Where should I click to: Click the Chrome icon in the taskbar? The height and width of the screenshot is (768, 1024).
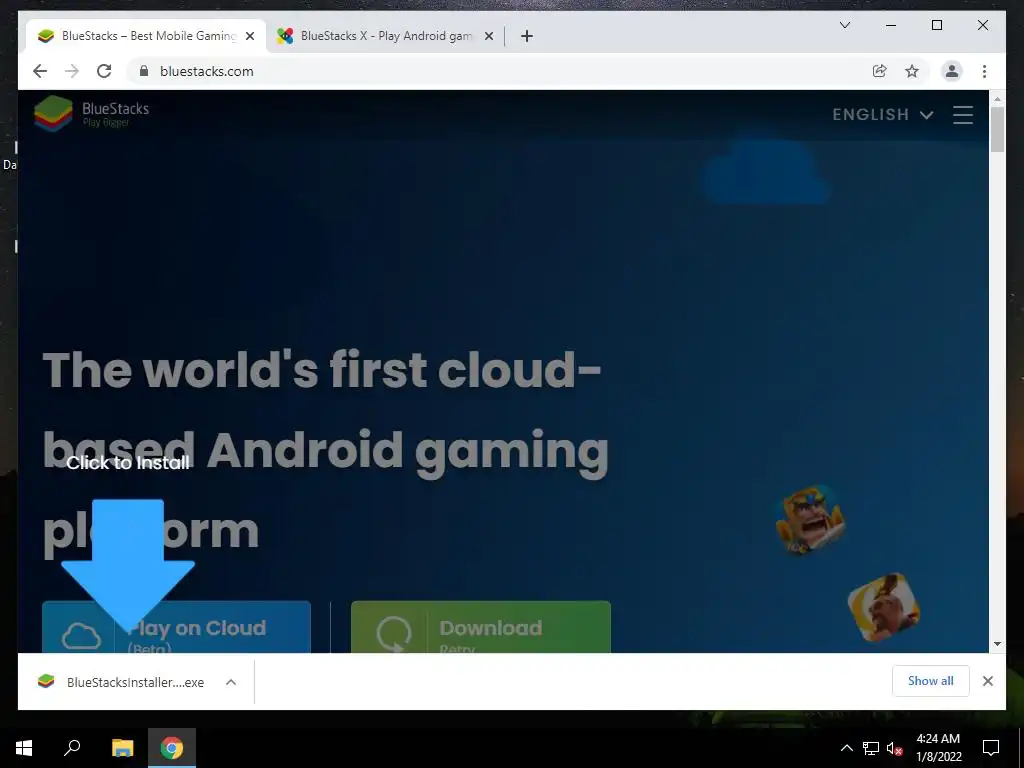pyautogui.click(x=172, y=748)
